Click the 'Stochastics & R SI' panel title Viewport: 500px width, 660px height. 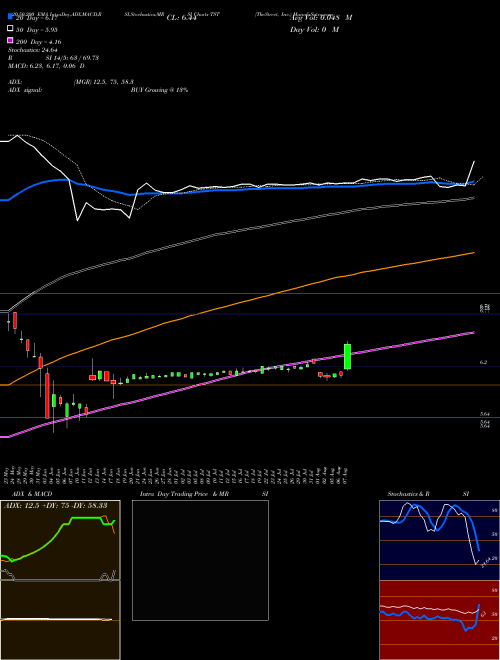(428, 494)
